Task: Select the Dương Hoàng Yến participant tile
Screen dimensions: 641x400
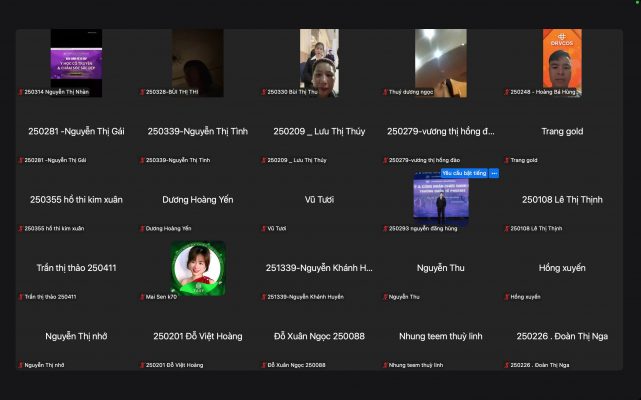Action: (x=197, y=200)
